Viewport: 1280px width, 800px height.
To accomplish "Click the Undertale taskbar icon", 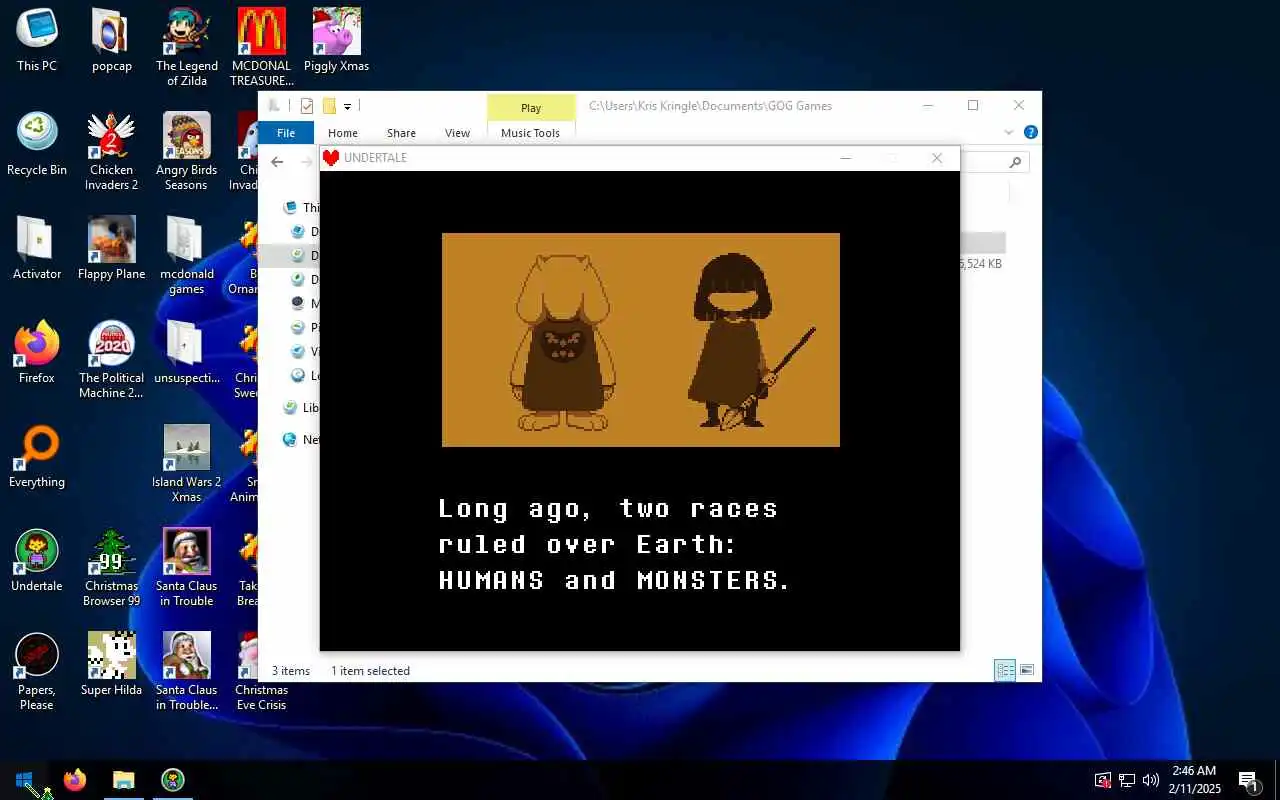I will pyautogui.click(x=173, y=780).
